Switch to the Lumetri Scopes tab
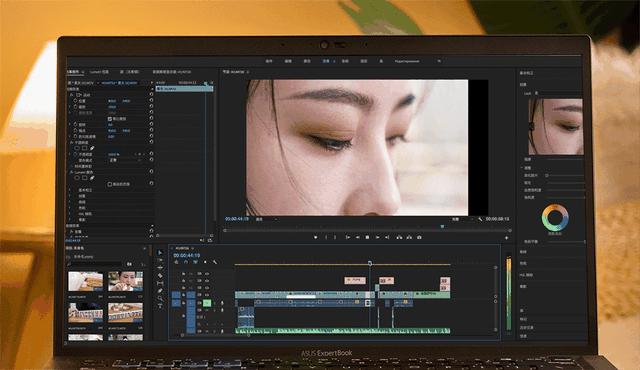This screenshot has width=640, height=370. [x=99, y=71]
